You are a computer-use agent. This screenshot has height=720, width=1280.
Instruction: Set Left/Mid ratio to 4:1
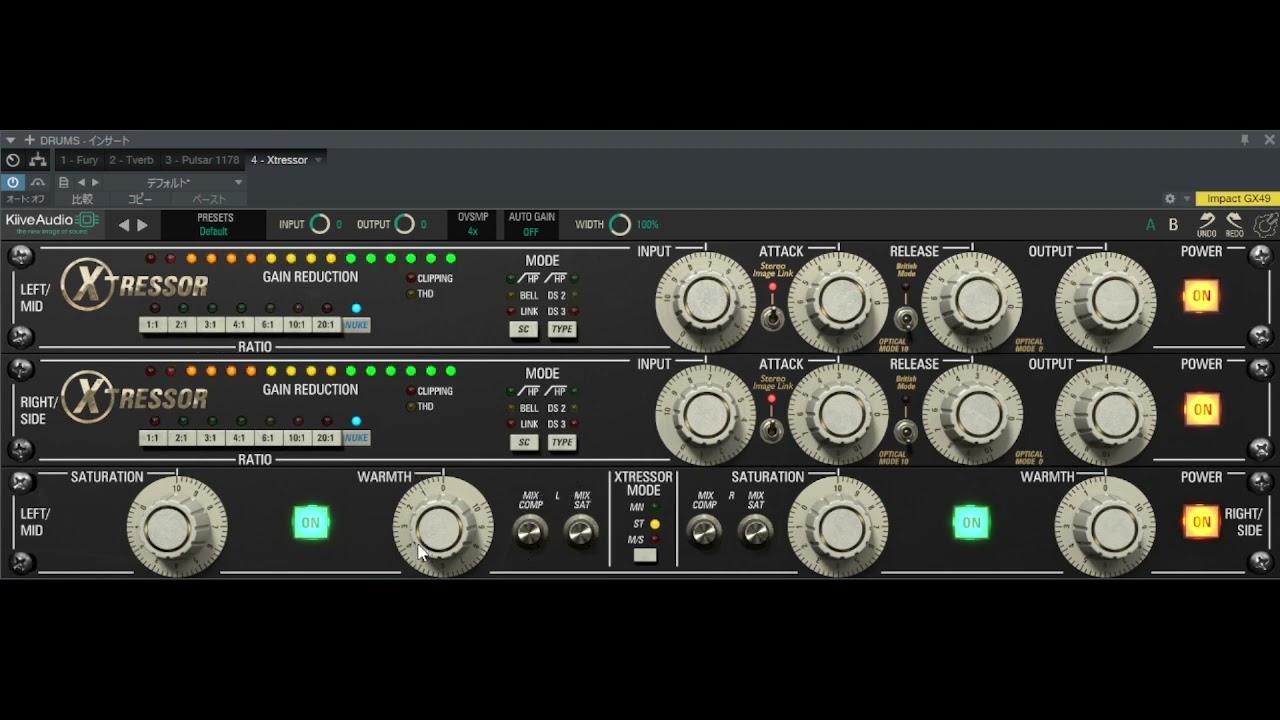239,325
